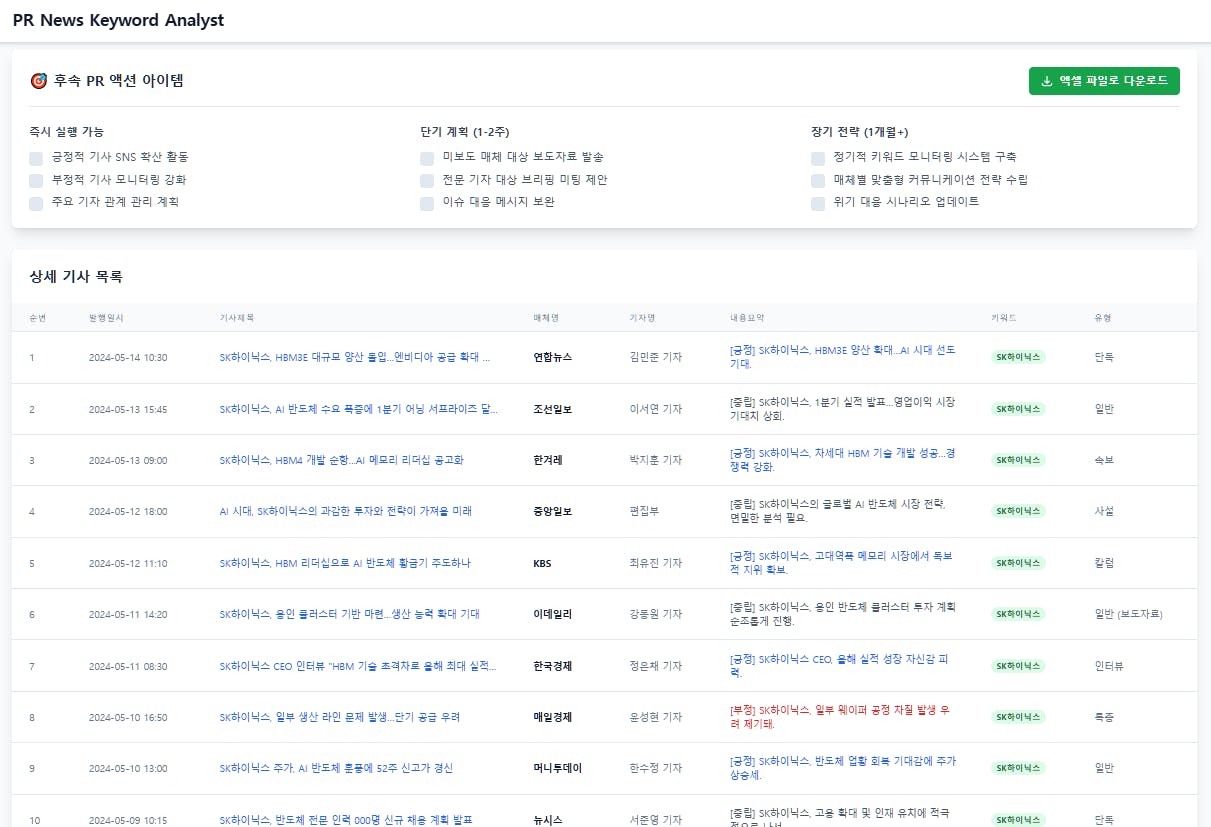Open SK하이닉스 CEO 인터뷰 article
This screenshot has height=827, width=1211.
click(x=357, y=666)
